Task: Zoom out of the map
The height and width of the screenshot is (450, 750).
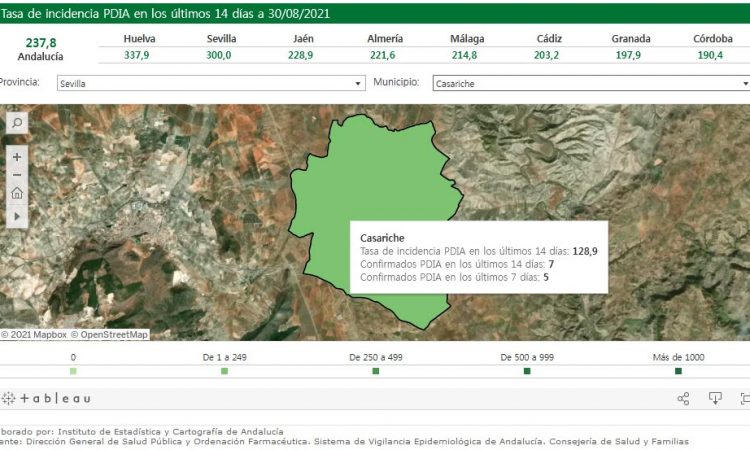Action: tap(17, 175)
